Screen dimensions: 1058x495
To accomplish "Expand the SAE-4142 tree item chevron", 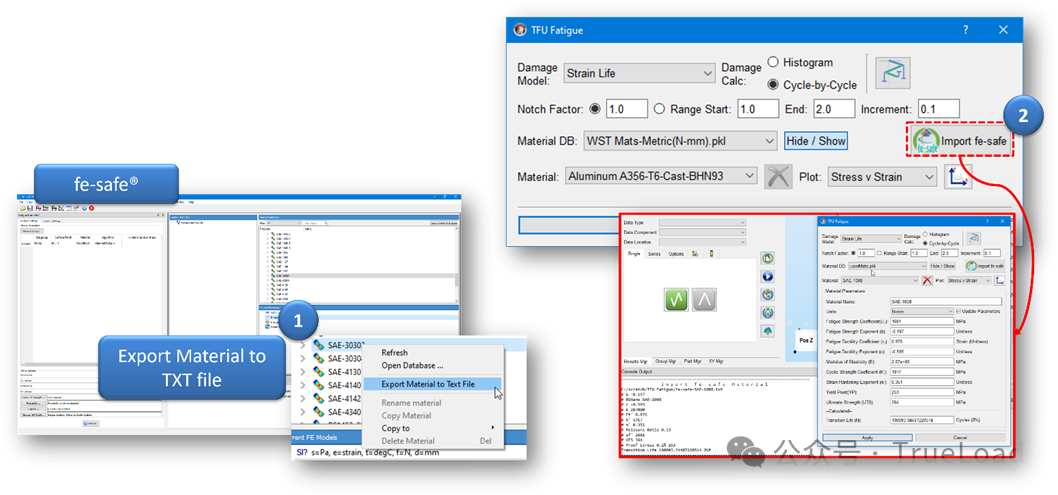I will pos(303,399).
